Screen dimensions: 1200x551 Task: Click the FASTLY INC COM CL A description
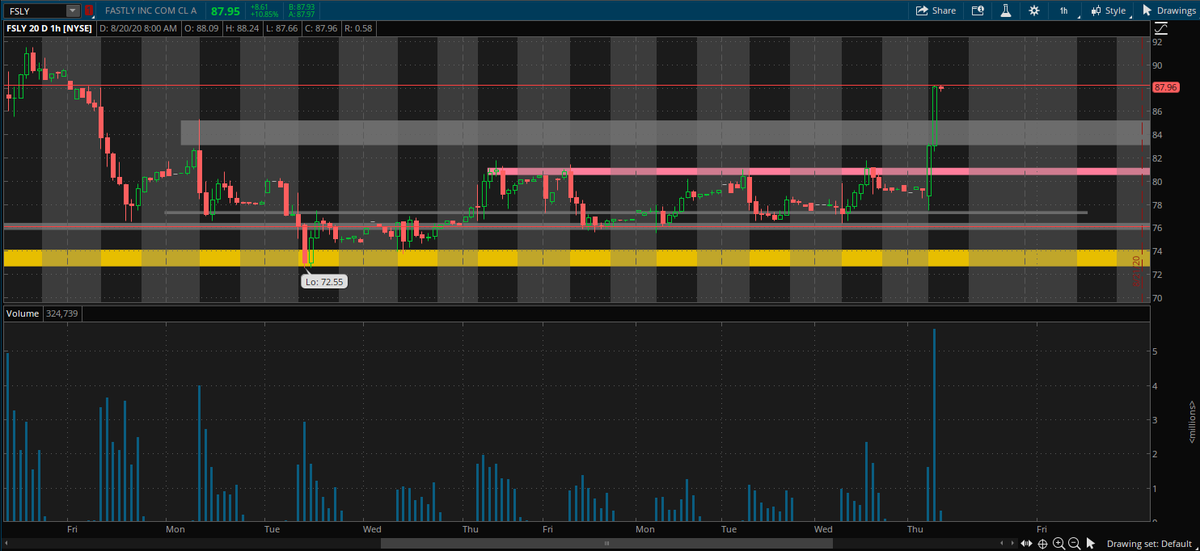point(149,10)
